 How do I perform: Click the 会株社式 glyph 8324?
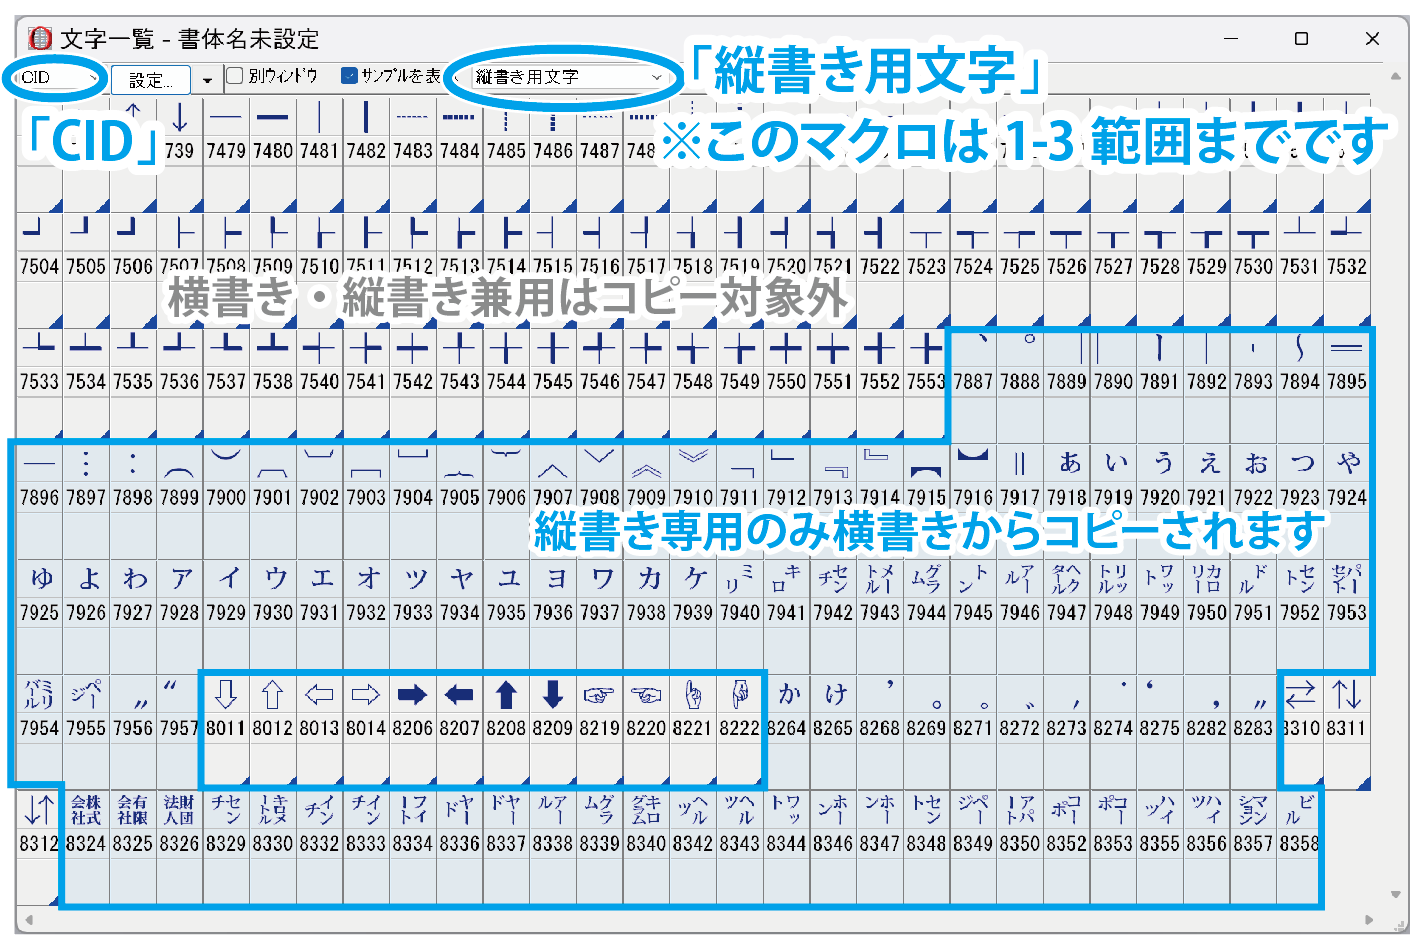coord(86,810)
